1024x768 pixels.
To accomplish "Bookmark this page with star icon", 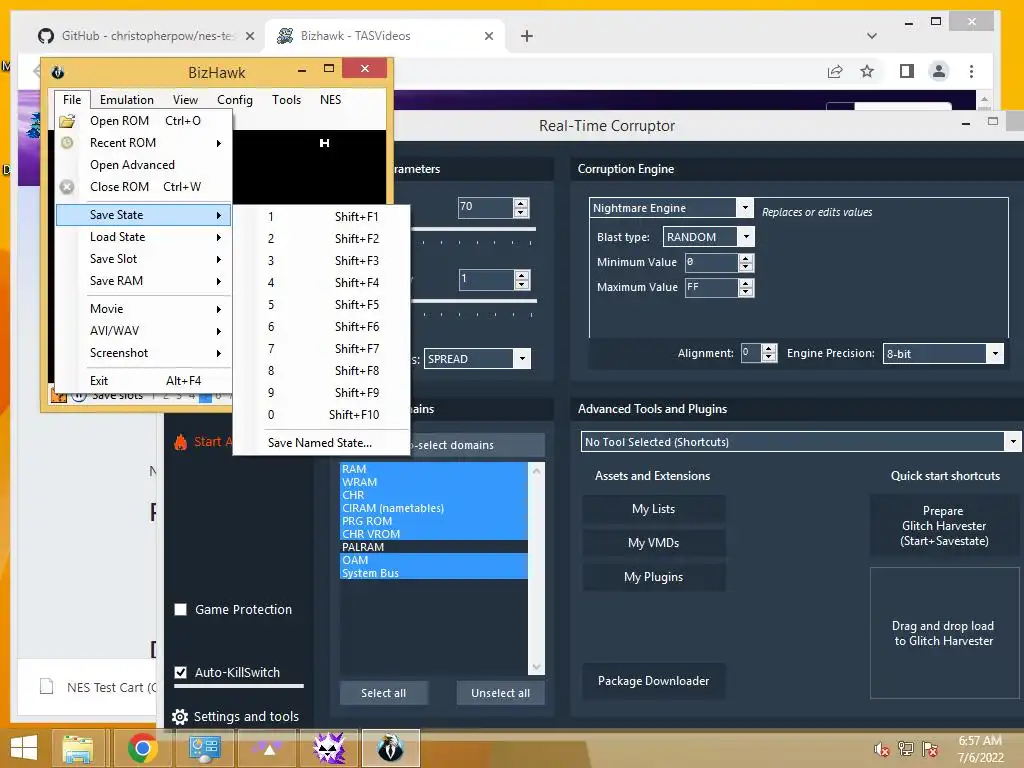I will (x=867, y=71).
